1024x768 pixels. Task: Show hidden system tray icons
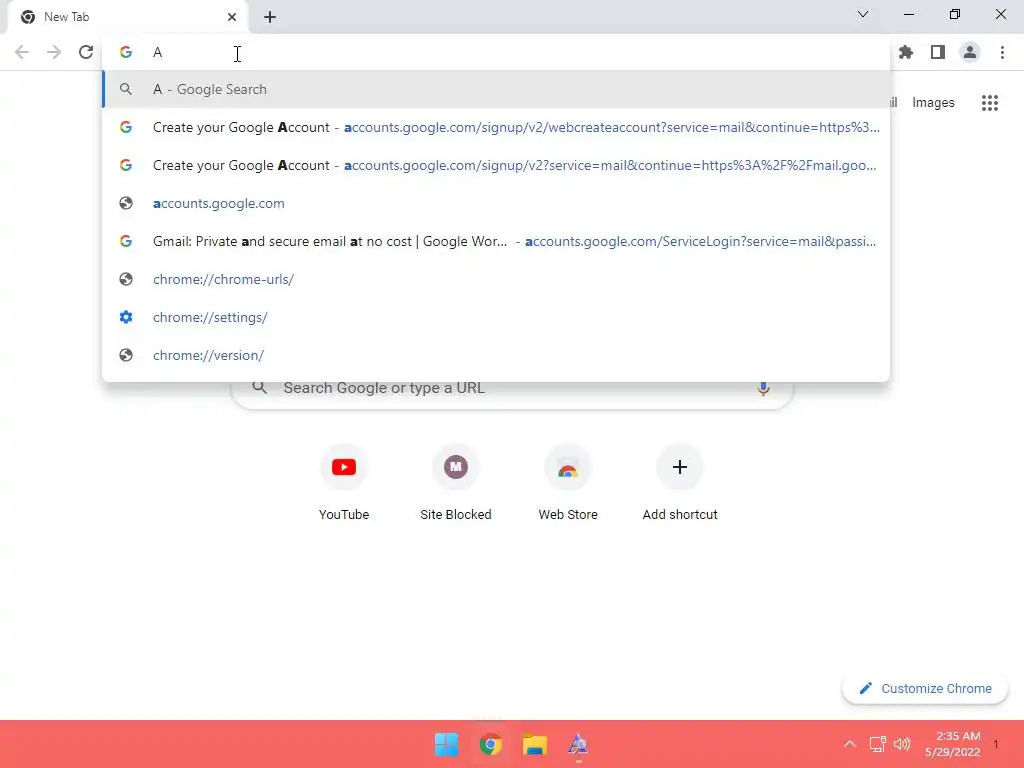tap(849, 744)
